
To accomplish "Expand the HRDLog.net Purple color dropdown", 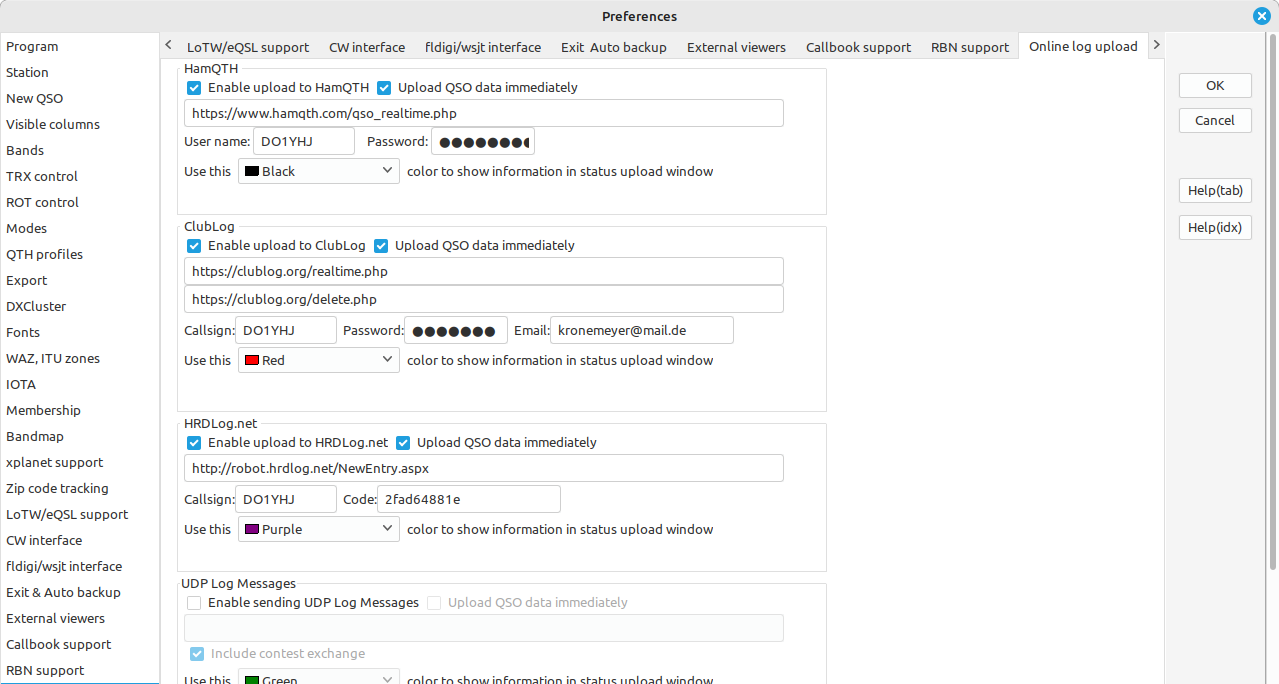I will 318,530.
